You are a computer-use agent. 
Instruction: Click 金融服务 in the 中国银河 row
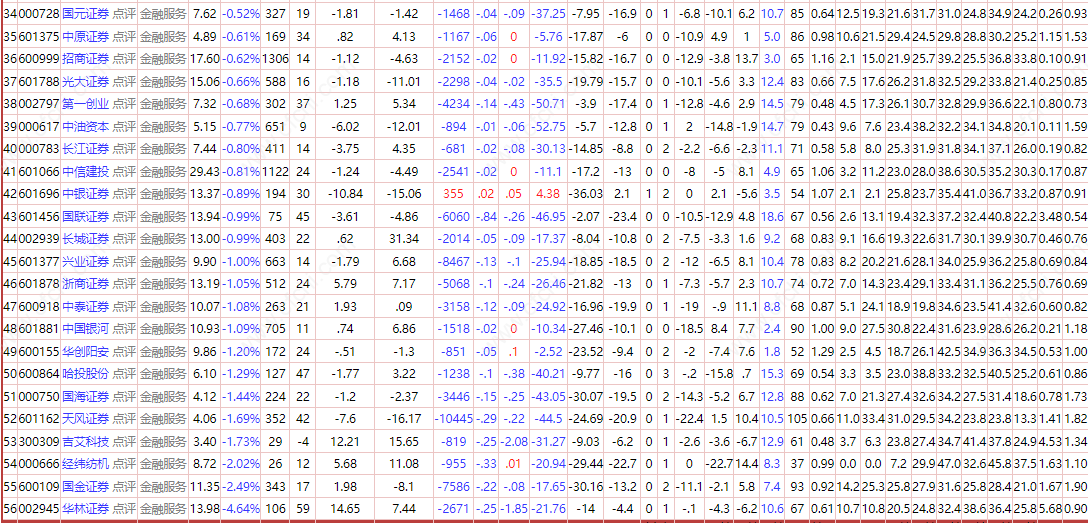pyautogui.click(x=163, y=329)
